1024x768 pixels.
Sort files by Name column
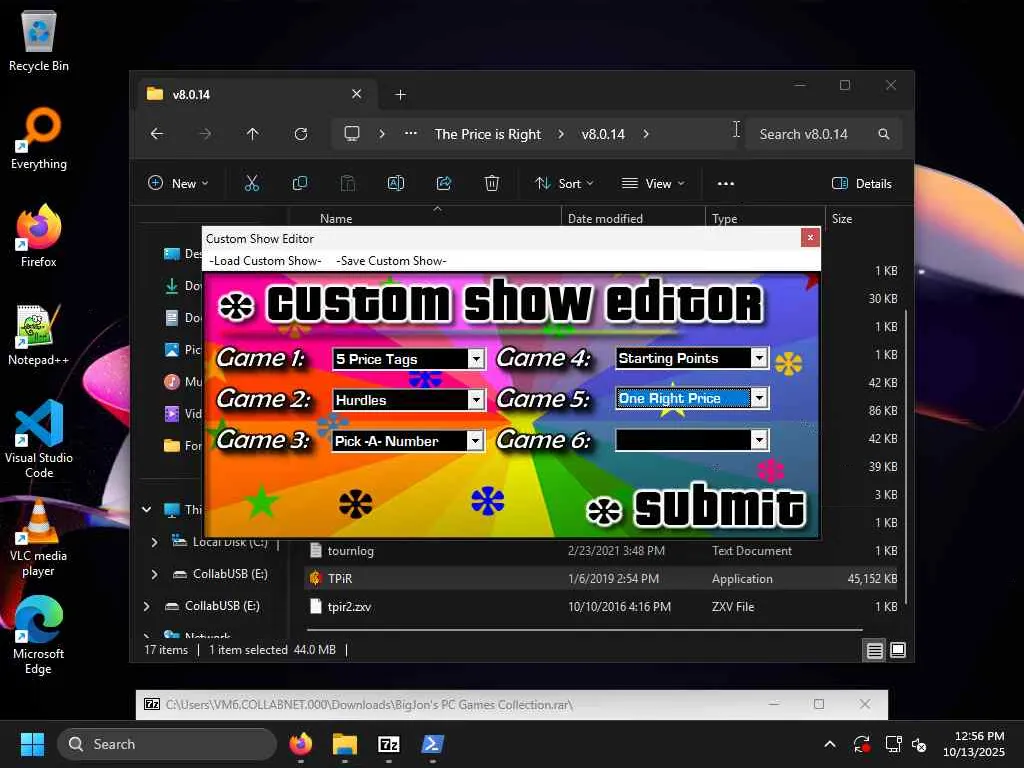coord(336,219)
